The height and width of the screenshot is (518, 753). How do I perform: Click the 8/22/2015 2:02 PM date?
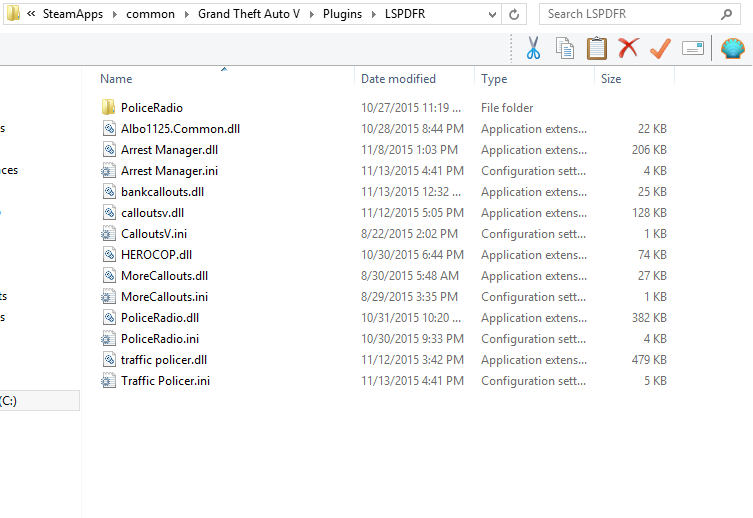(410, 234)
